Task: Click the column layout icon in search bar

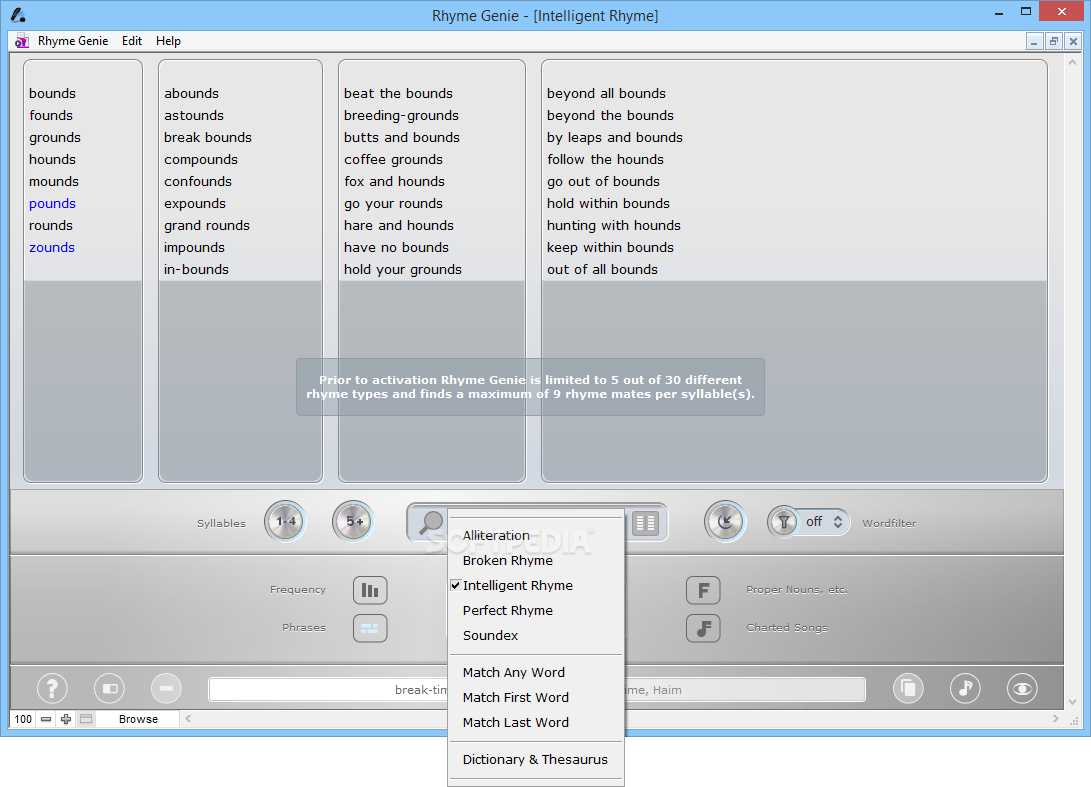Action: (x=645, y=523)
